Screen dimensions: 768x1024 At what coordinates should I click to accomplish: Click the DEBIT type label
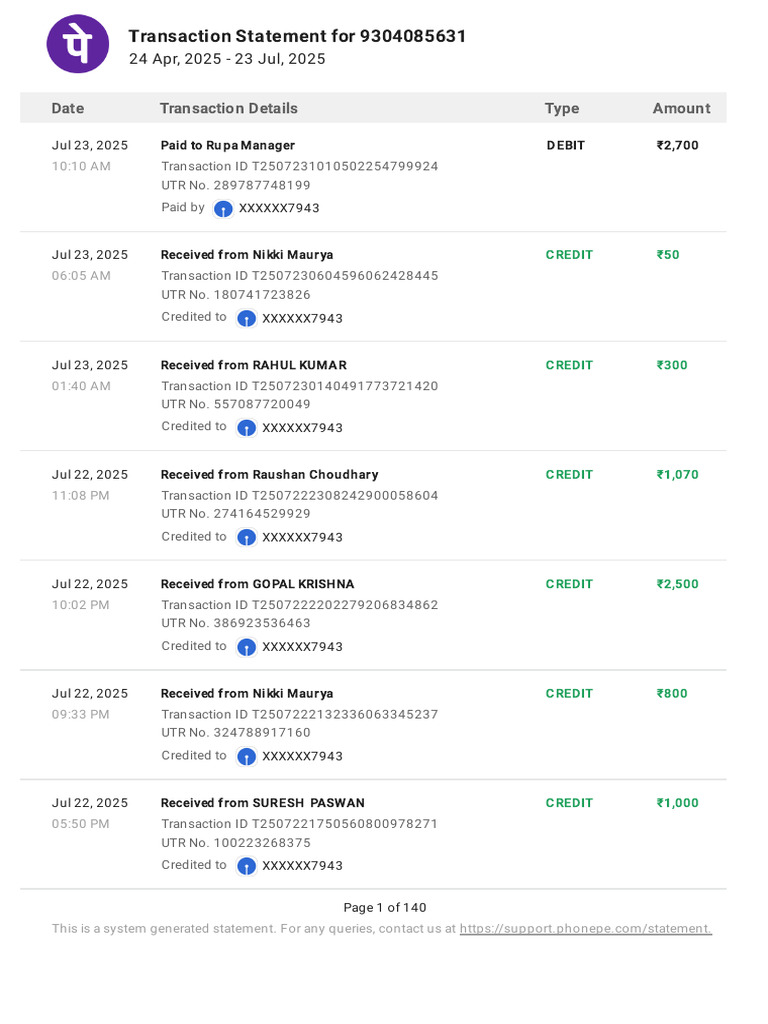click(x=566, y=145)
